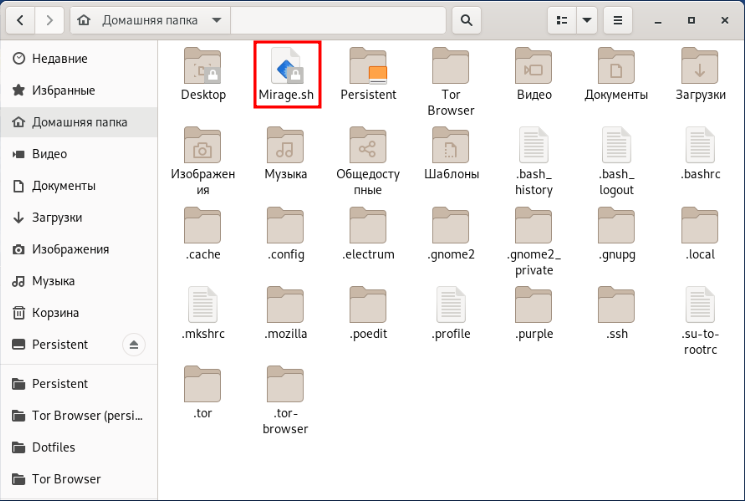Open the .gnupg folder
Image resolution: width=745 pixels, height=501 pixels.
pyautogui.click(x=617, y=227)
